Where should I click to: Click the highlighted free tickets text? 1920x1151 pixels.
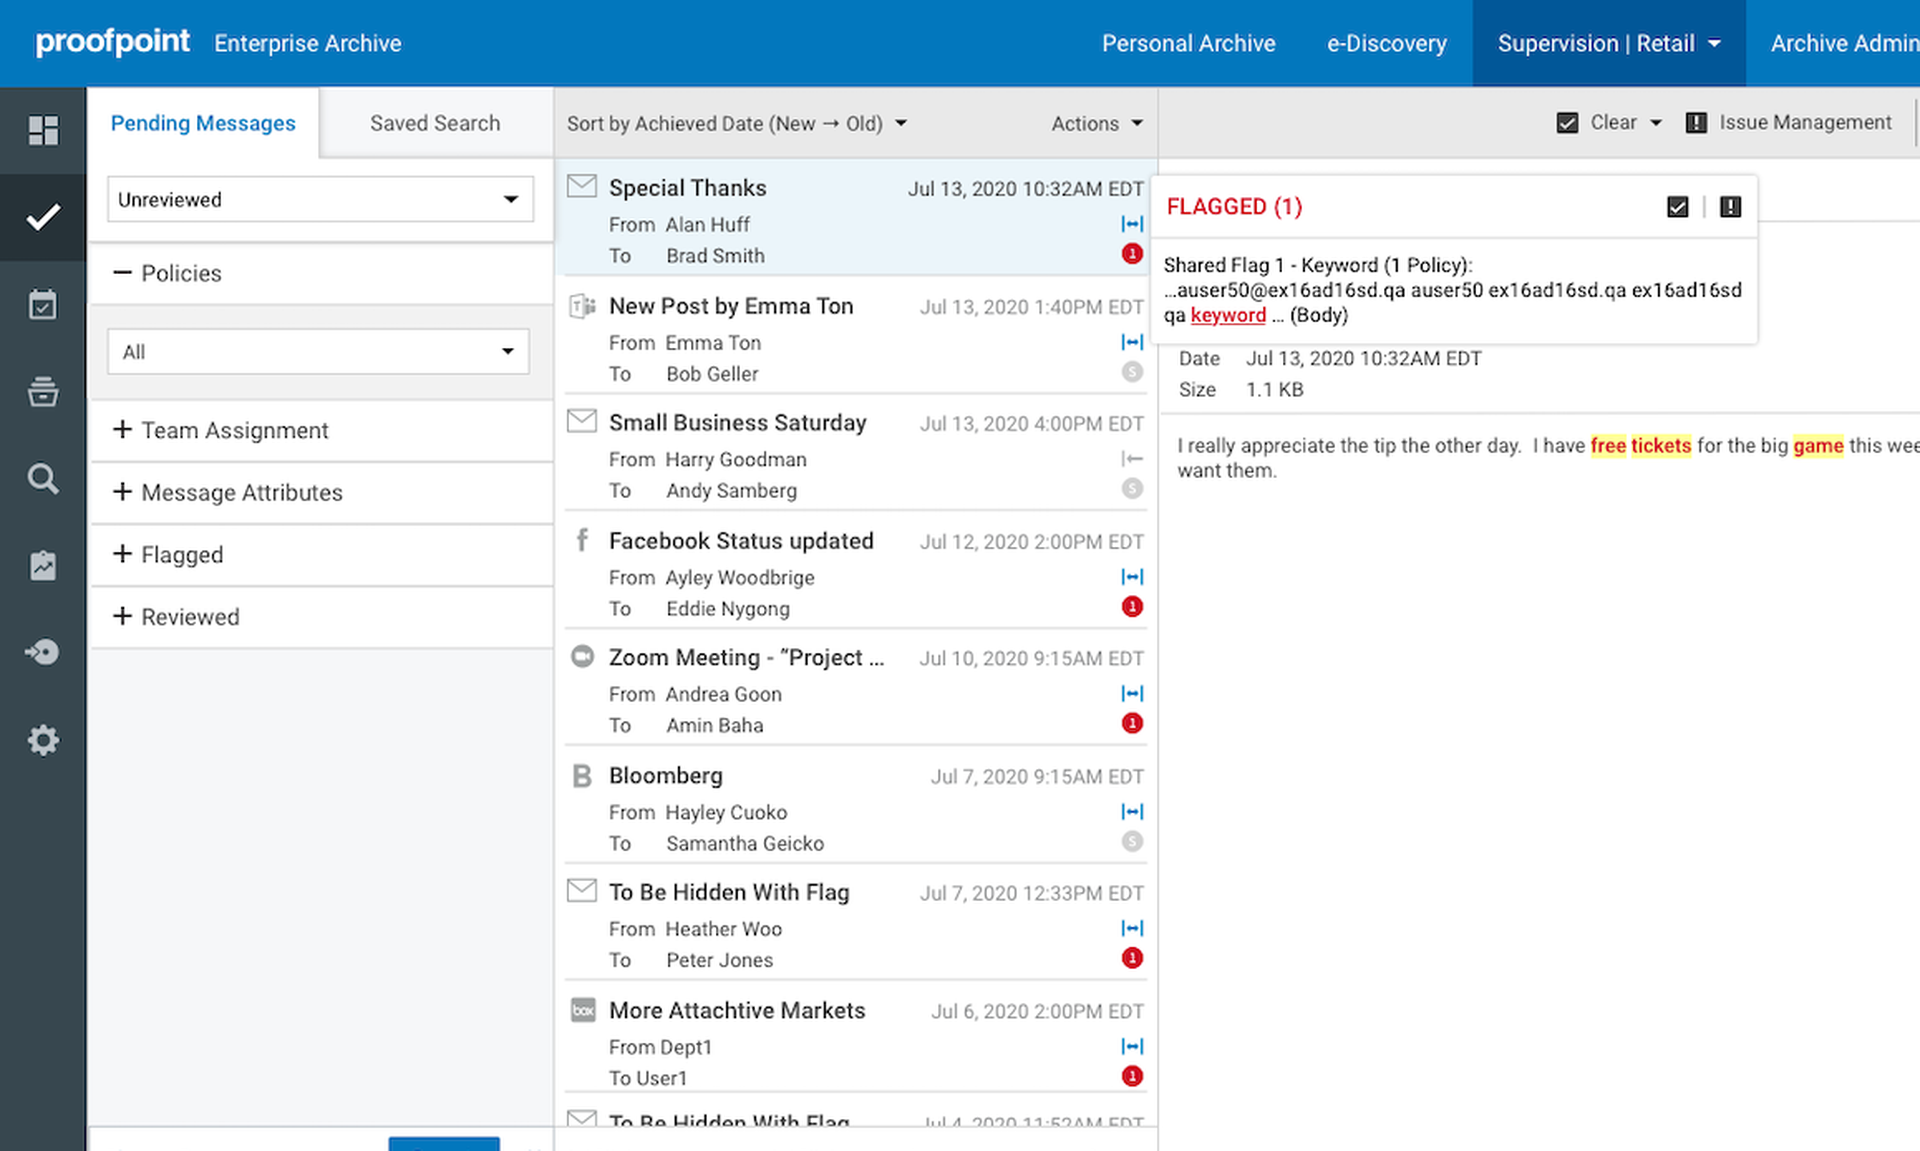pos(1640,445)
